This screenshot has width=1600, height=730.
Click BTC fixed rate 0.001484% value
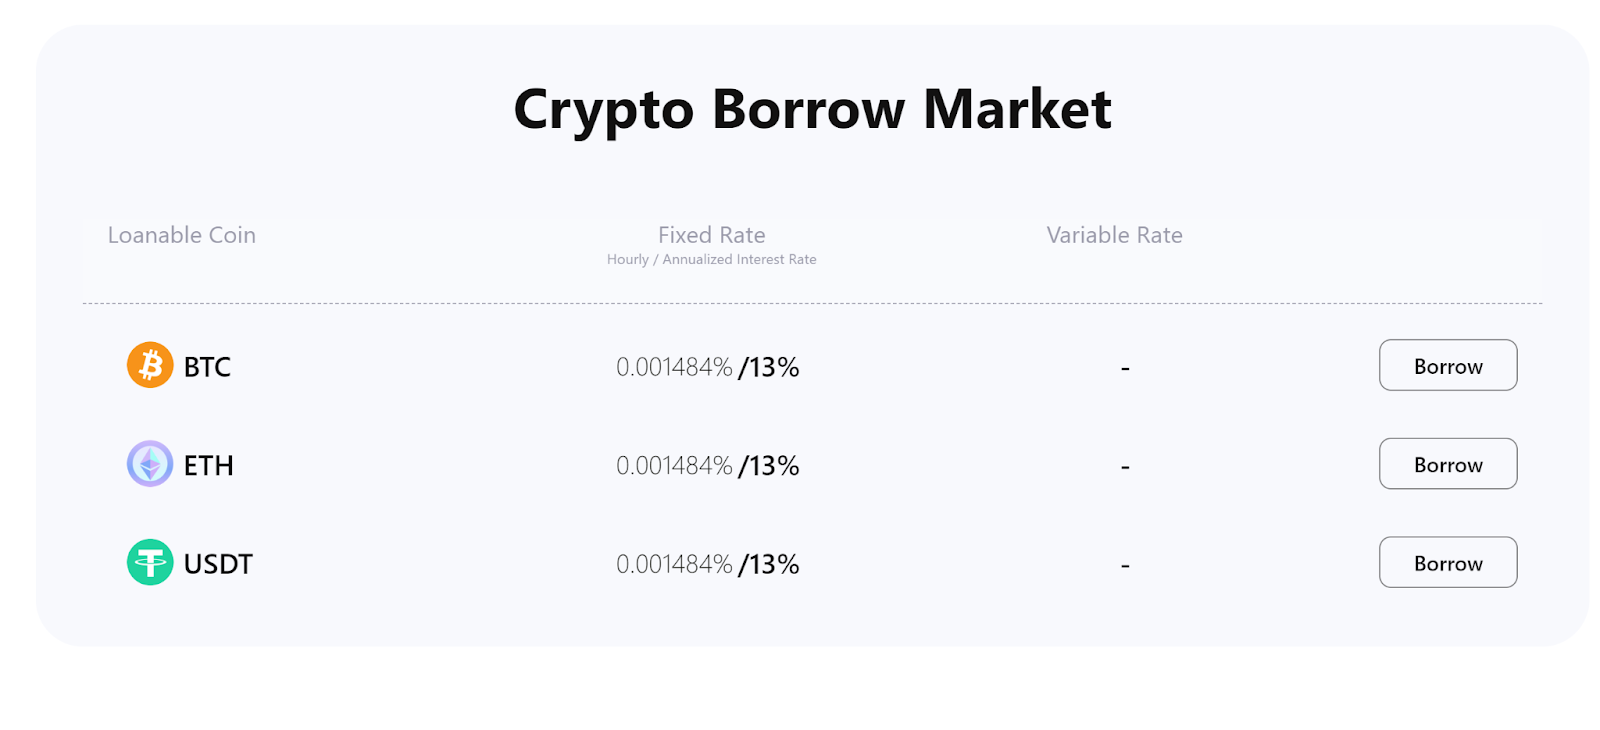(x=674, y=367)
